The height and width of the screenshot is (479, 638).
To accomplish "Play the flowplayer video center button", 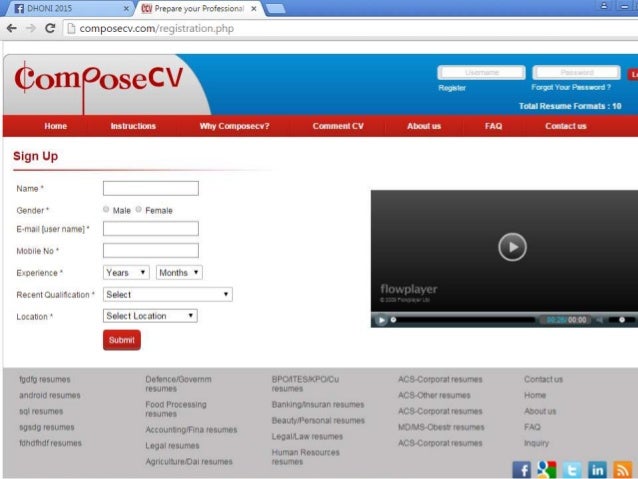I will point(512,247).
